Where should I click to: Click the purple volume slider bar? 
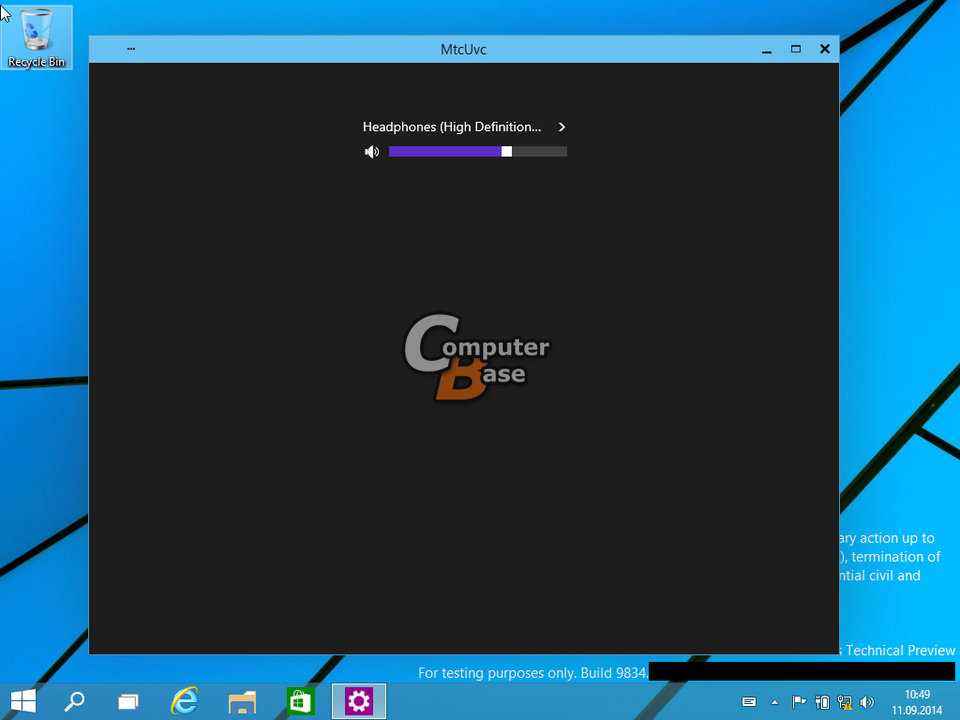445,152
